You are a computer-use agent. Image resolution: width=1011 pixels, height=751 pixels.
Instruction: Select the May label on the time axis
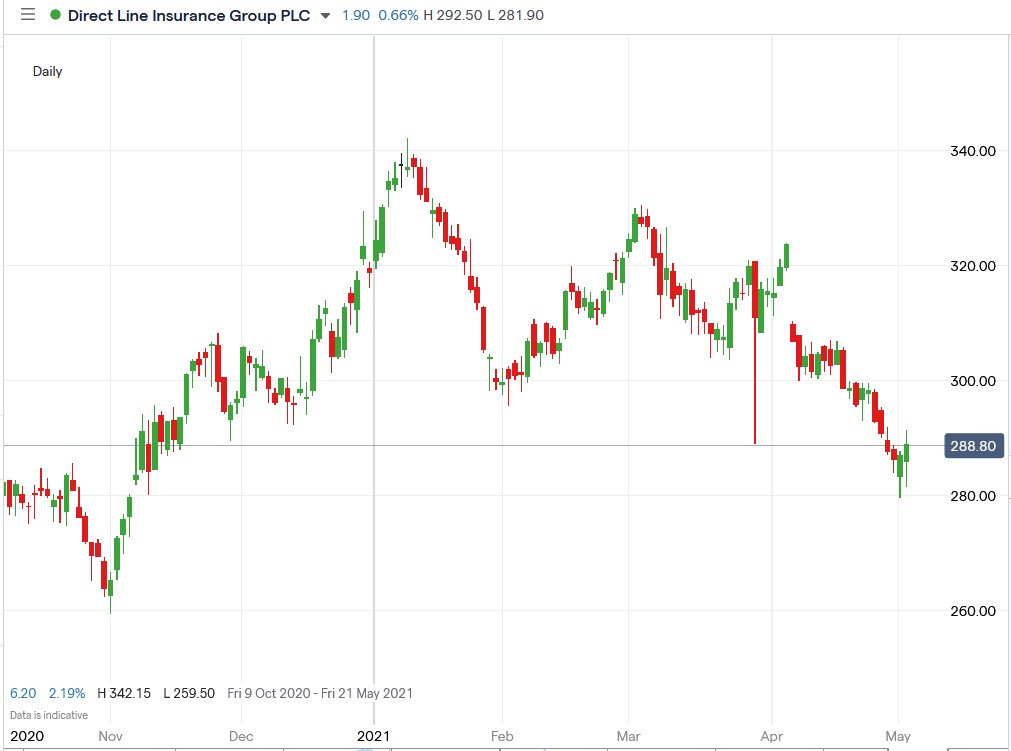tap(898, 736)
